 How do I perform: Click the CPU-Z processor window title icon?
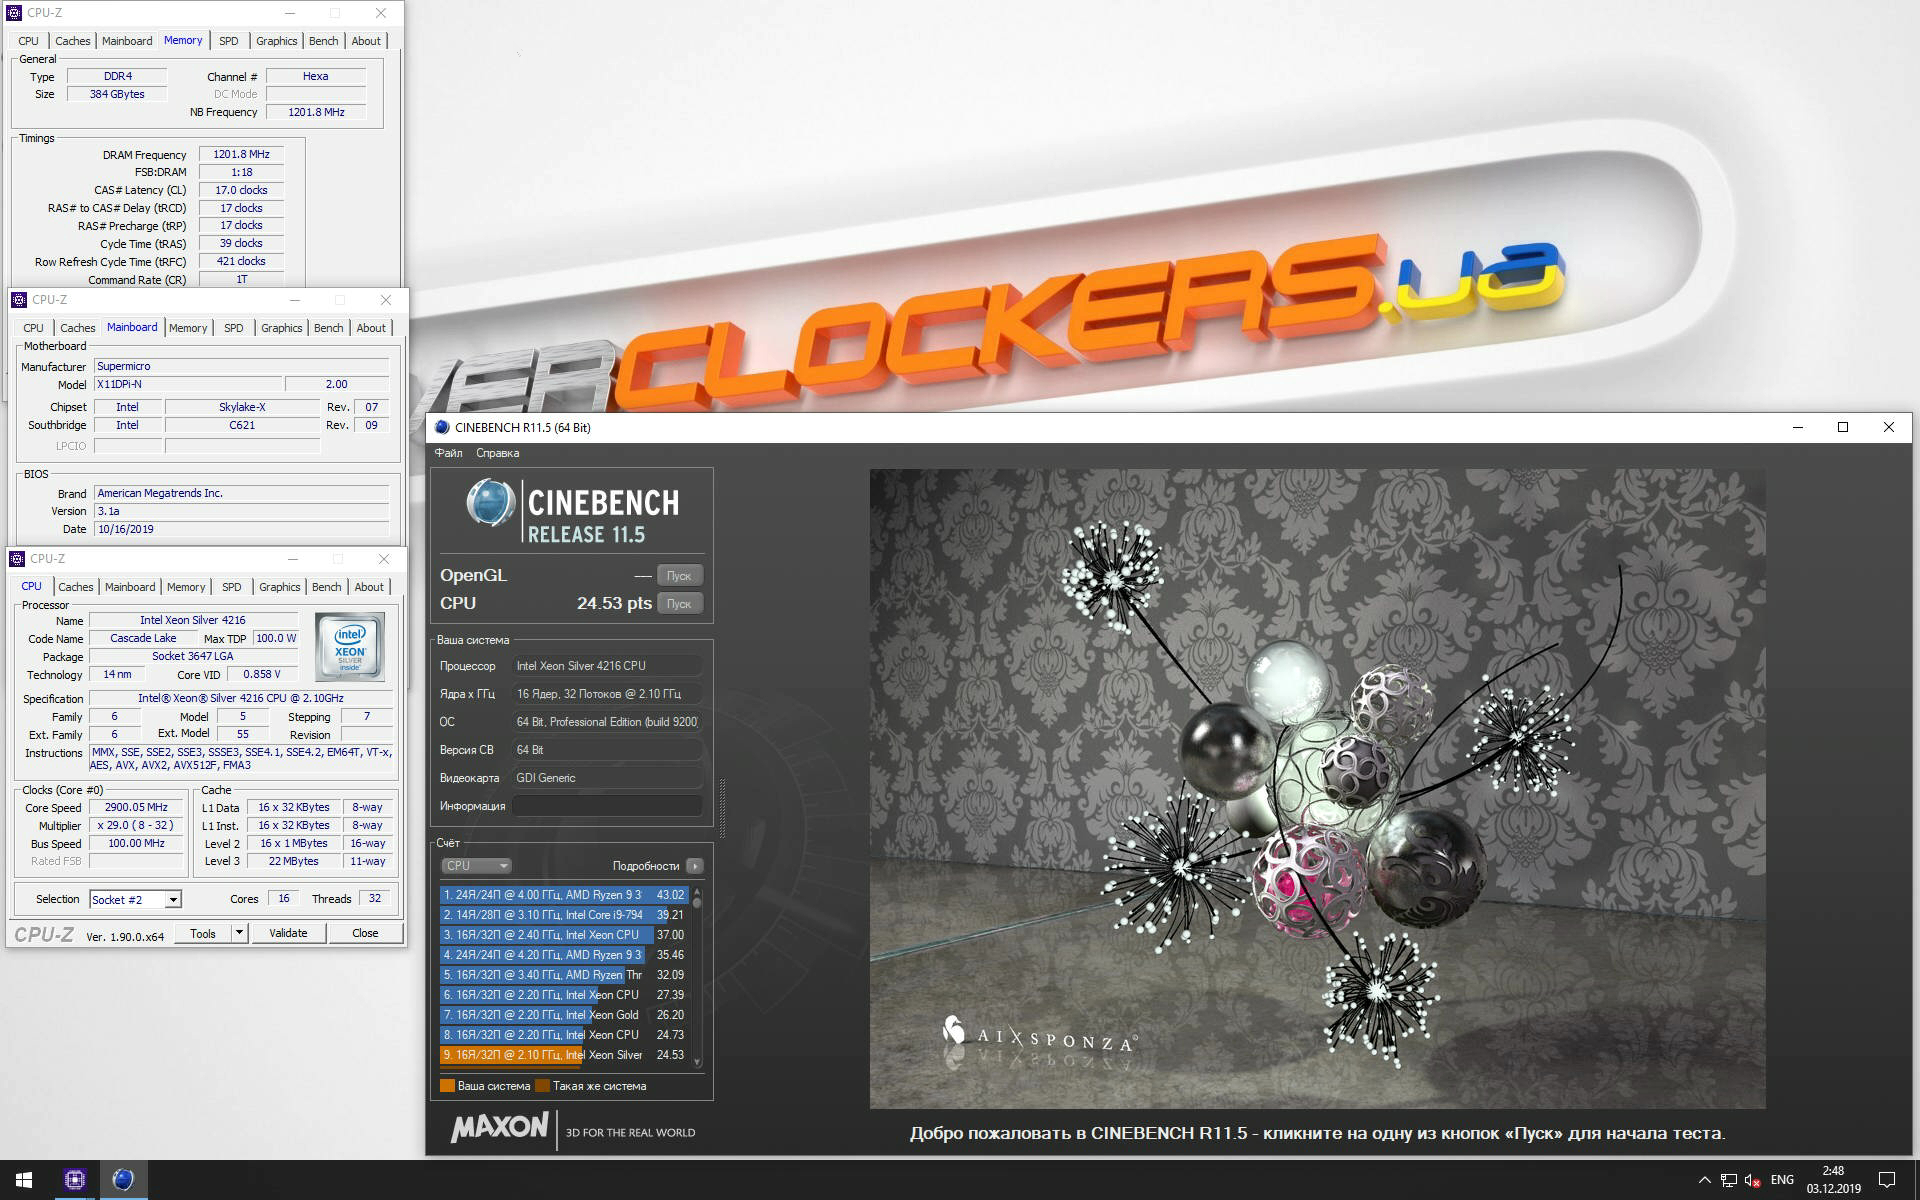[x=18, y=559]
